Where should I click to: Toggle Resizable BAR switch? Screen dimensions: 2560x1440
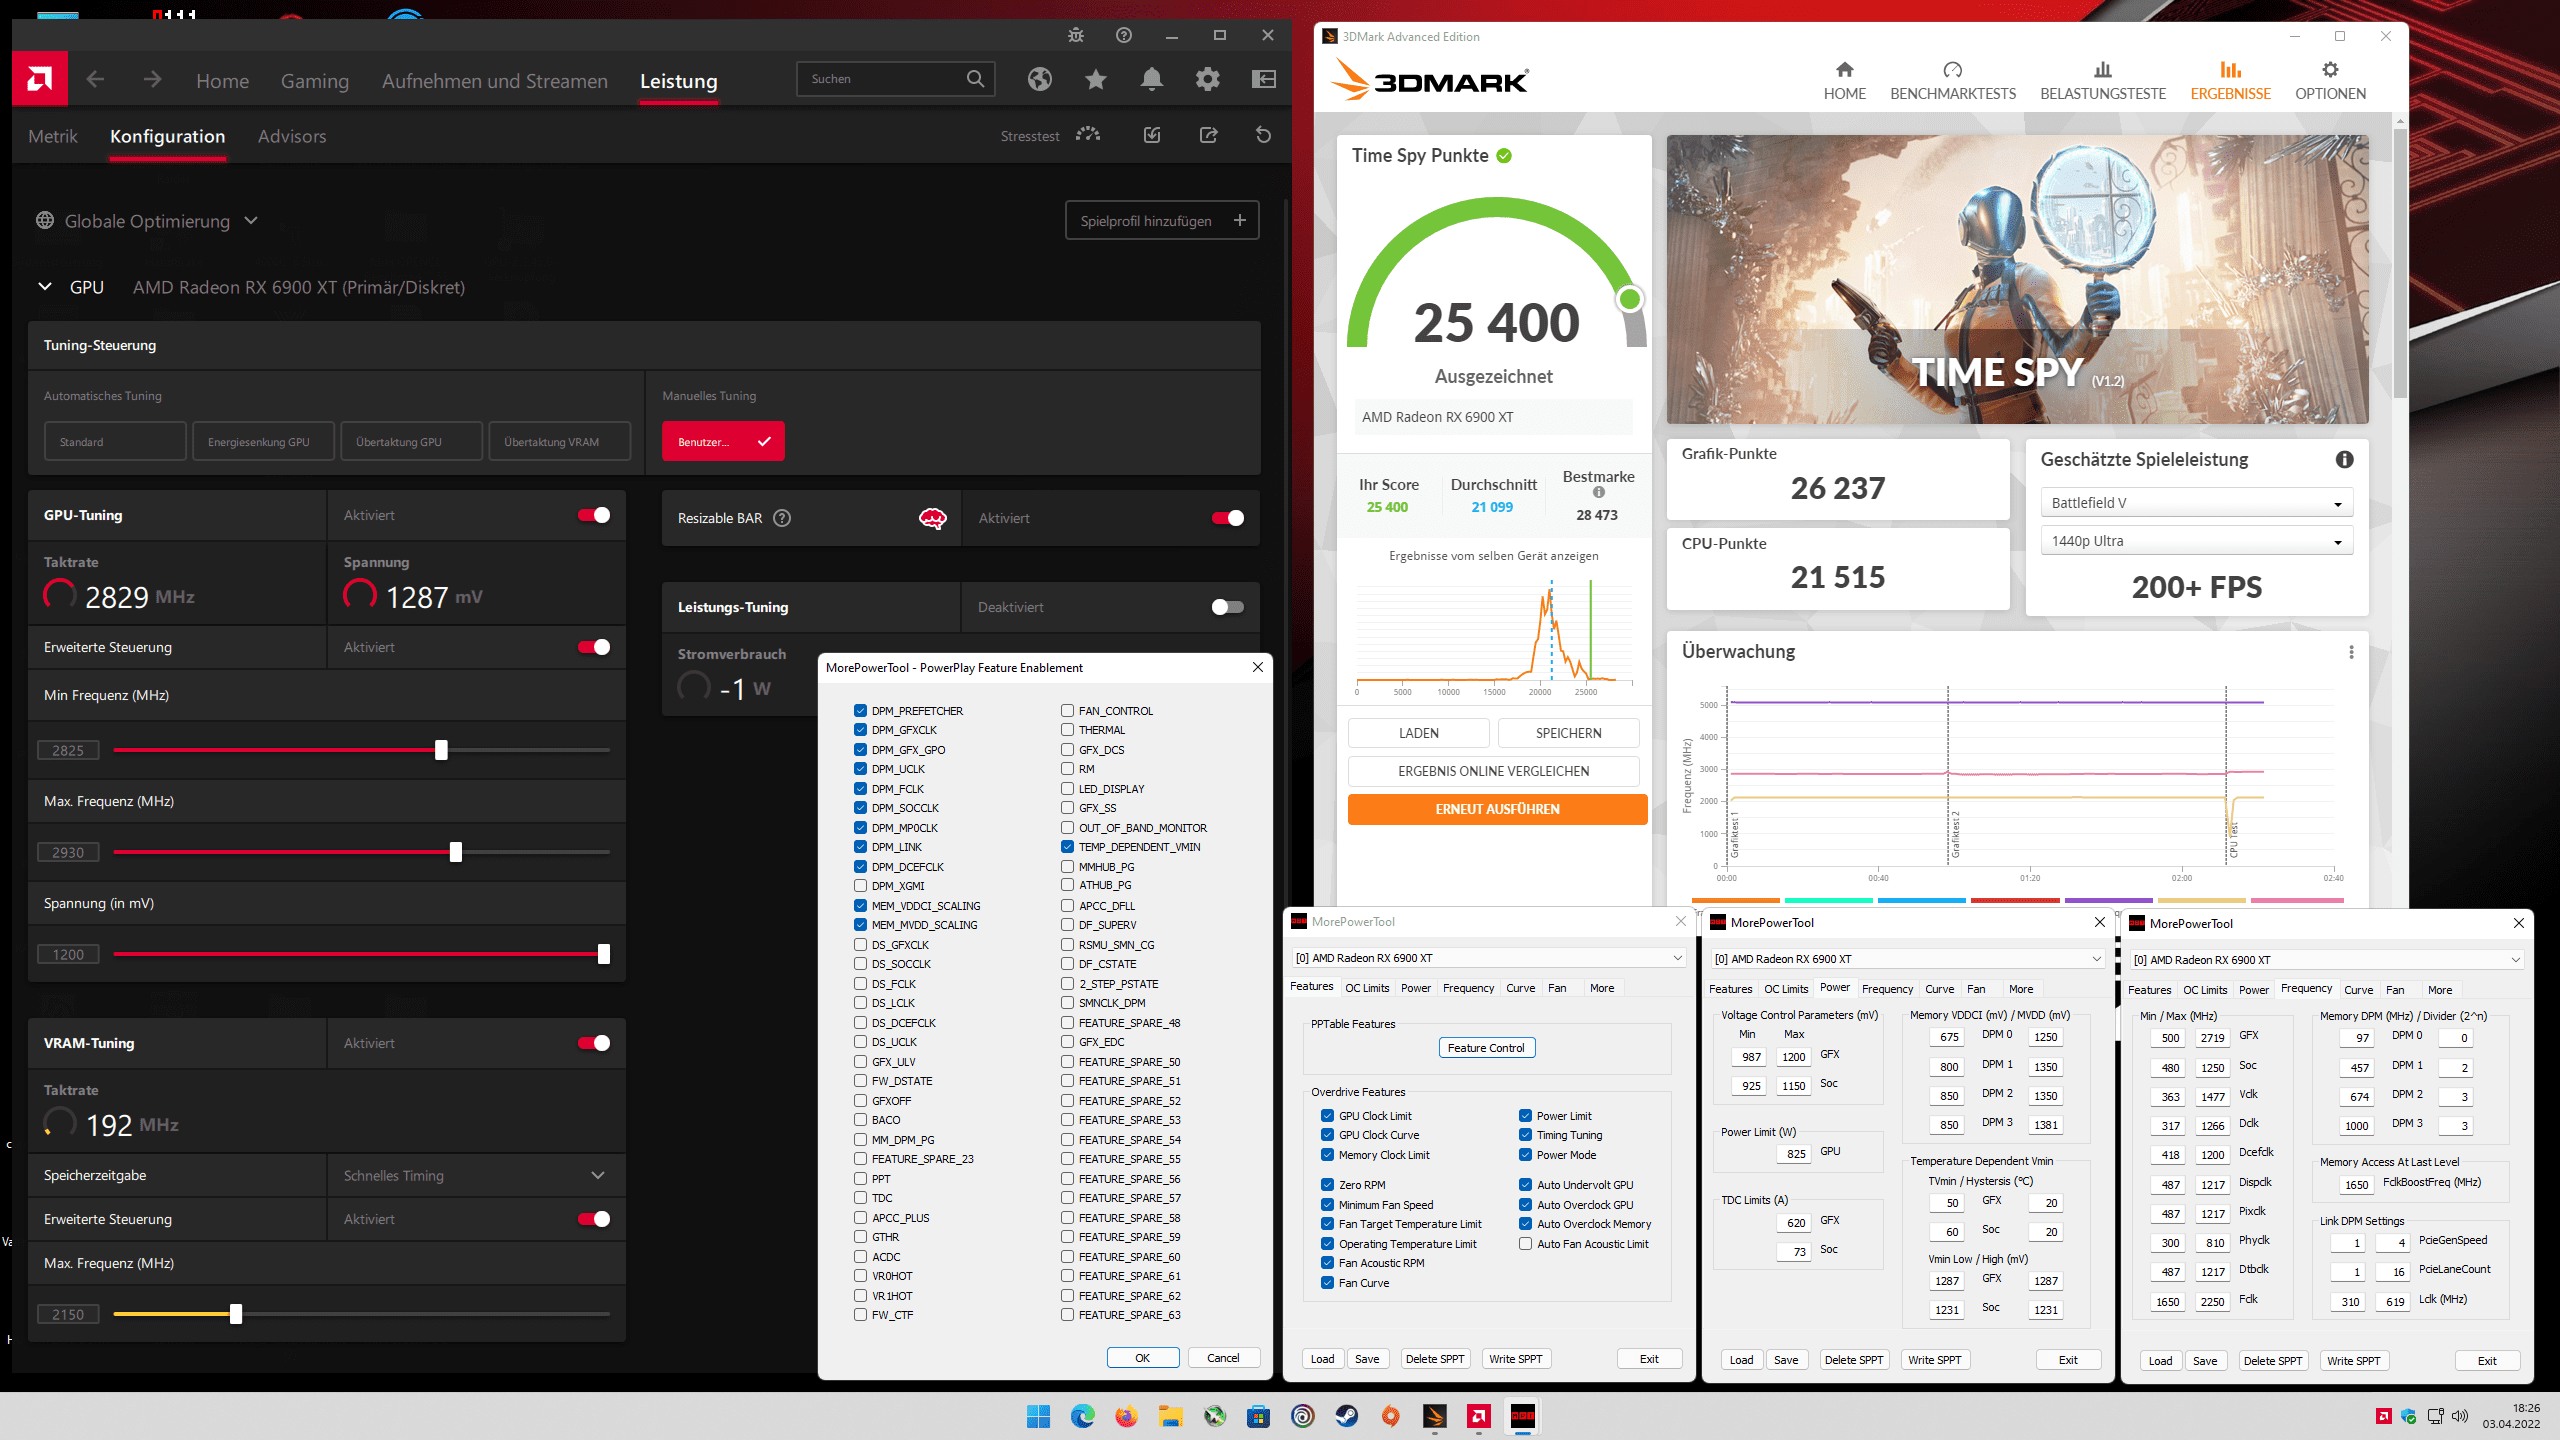click(1227, 518)
